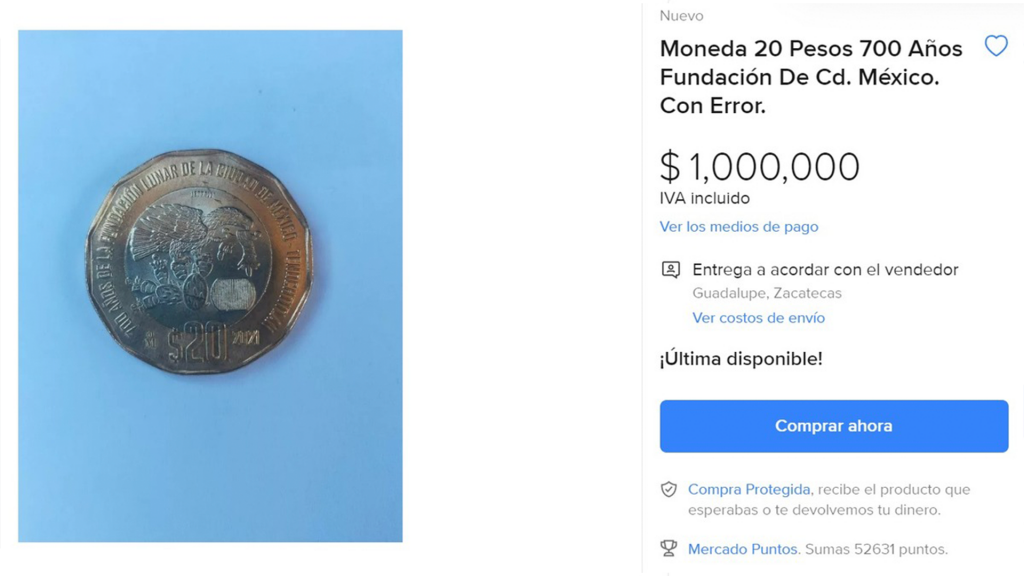Add listing to favorites with heart icon
The height and width of the screenshot is (576, 1024).
click(996, 46)
